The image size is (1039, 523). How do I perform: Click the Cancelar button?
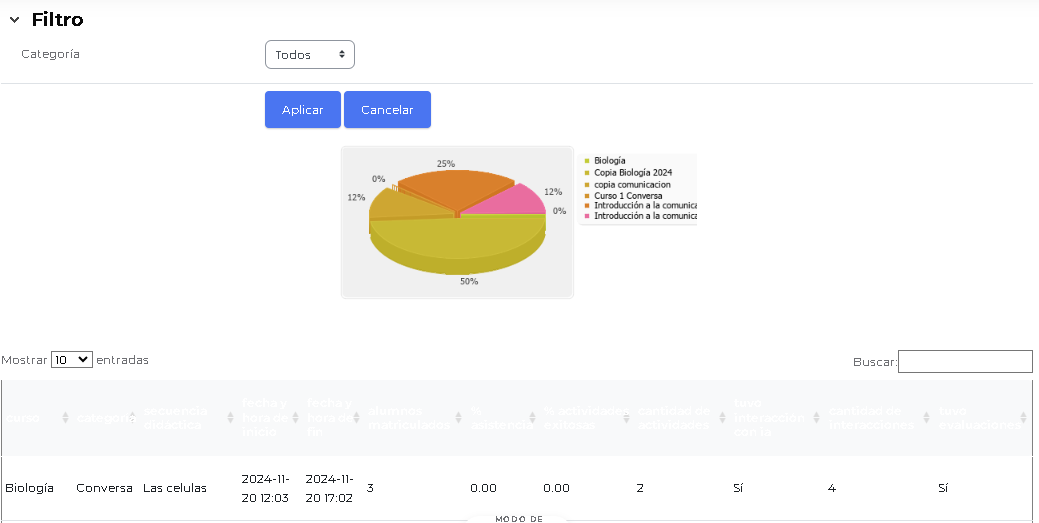387,110
